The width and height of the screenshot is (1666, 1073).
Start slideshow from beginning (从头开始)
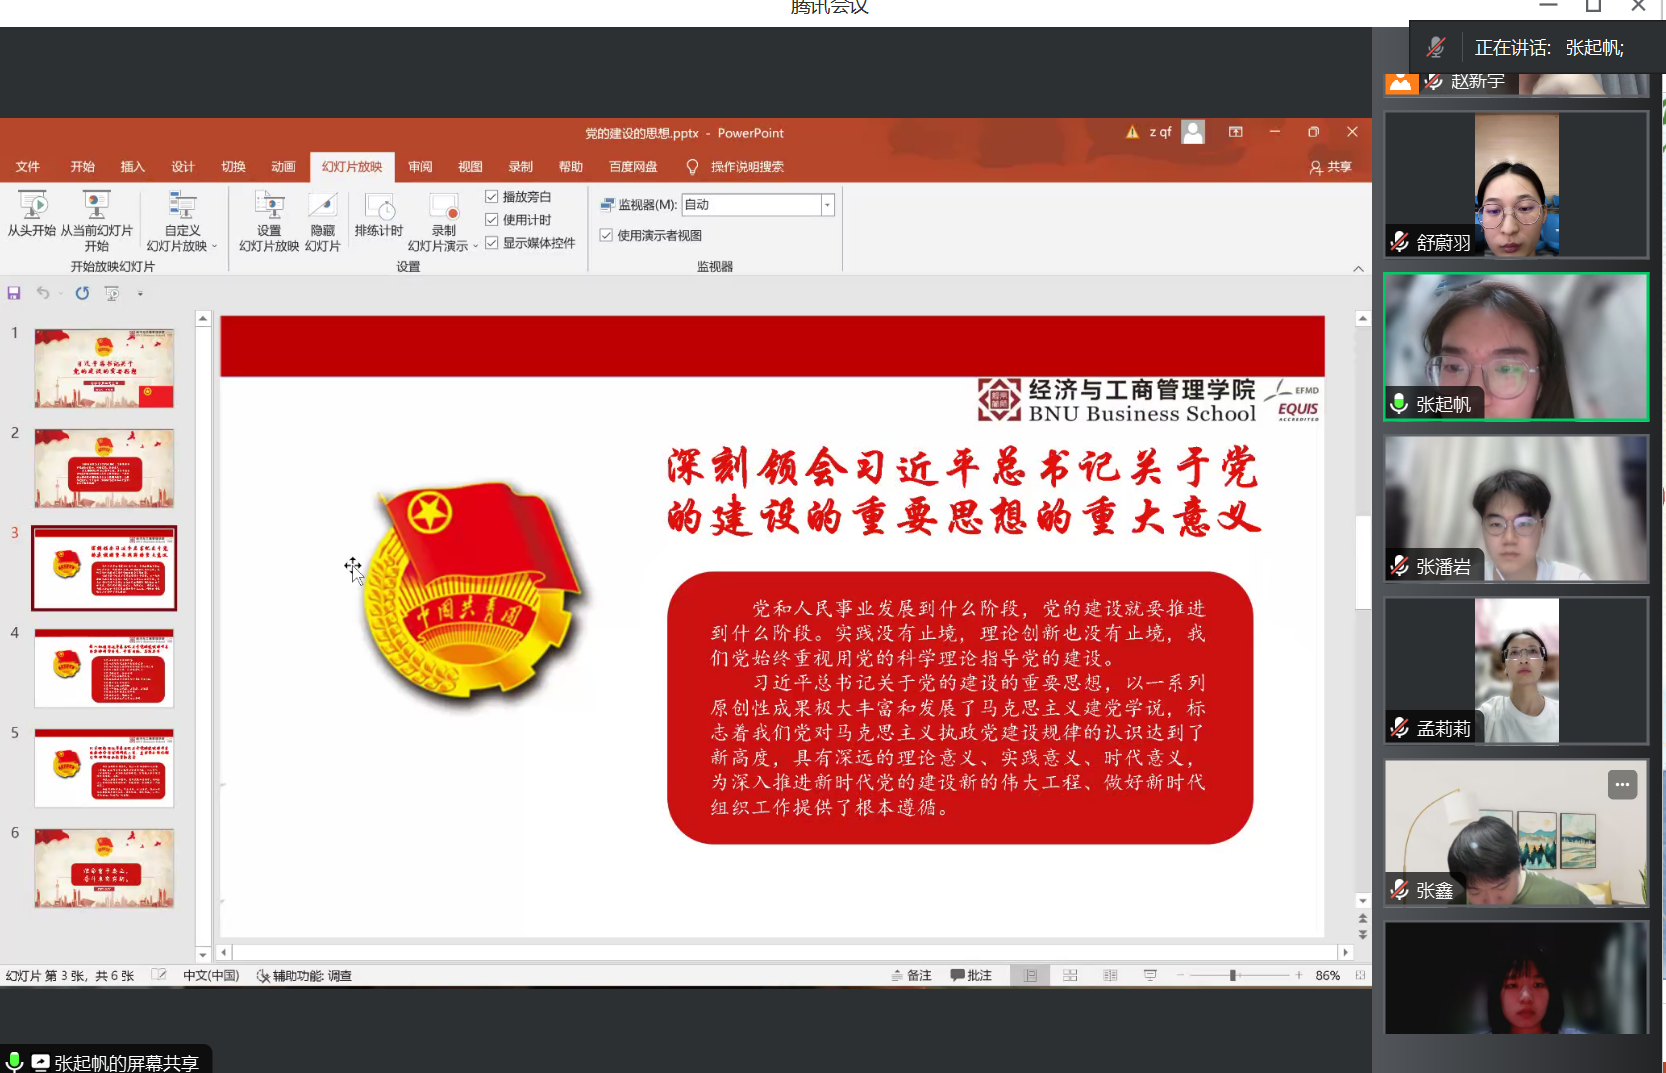[x=32, y=214]
